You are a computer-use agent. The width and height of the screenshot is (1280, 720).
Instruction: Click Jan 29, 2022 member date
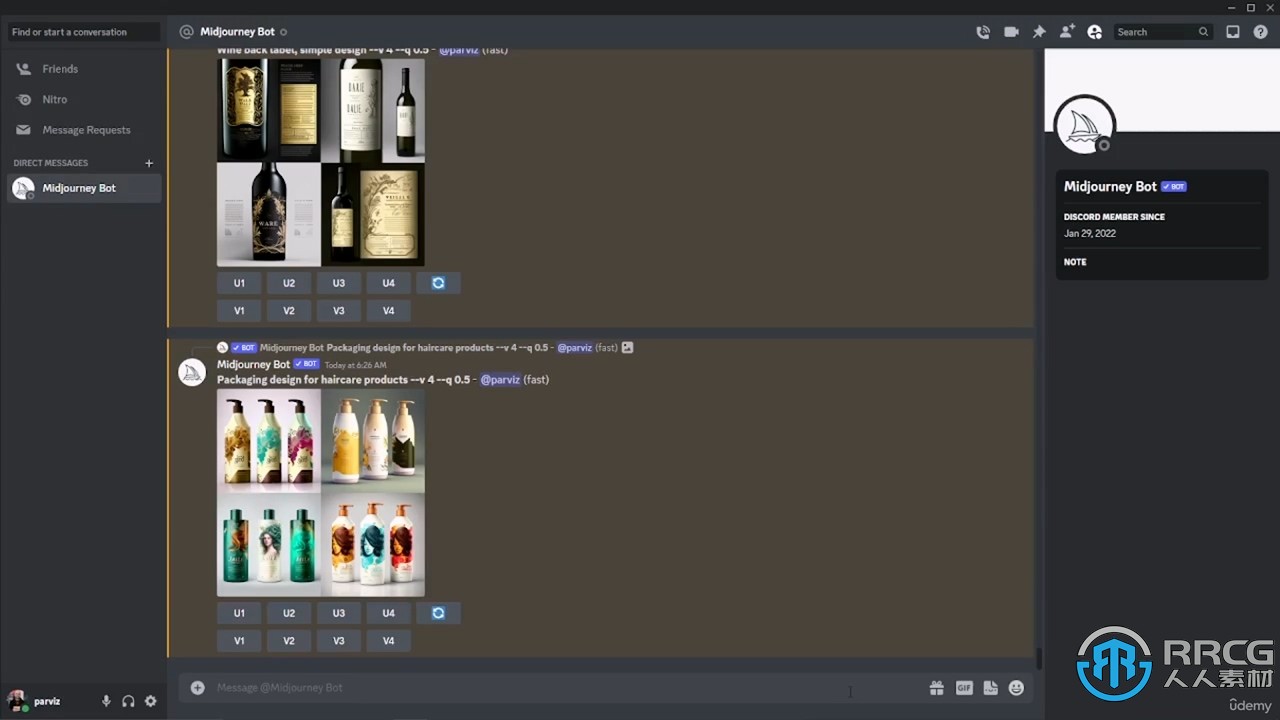point(1090,234)
